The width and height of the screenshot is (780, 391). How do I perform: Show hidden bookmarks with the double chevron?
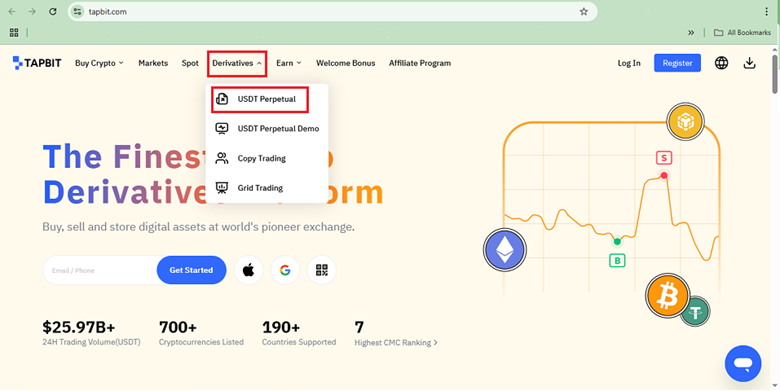[x=691, y=32]
